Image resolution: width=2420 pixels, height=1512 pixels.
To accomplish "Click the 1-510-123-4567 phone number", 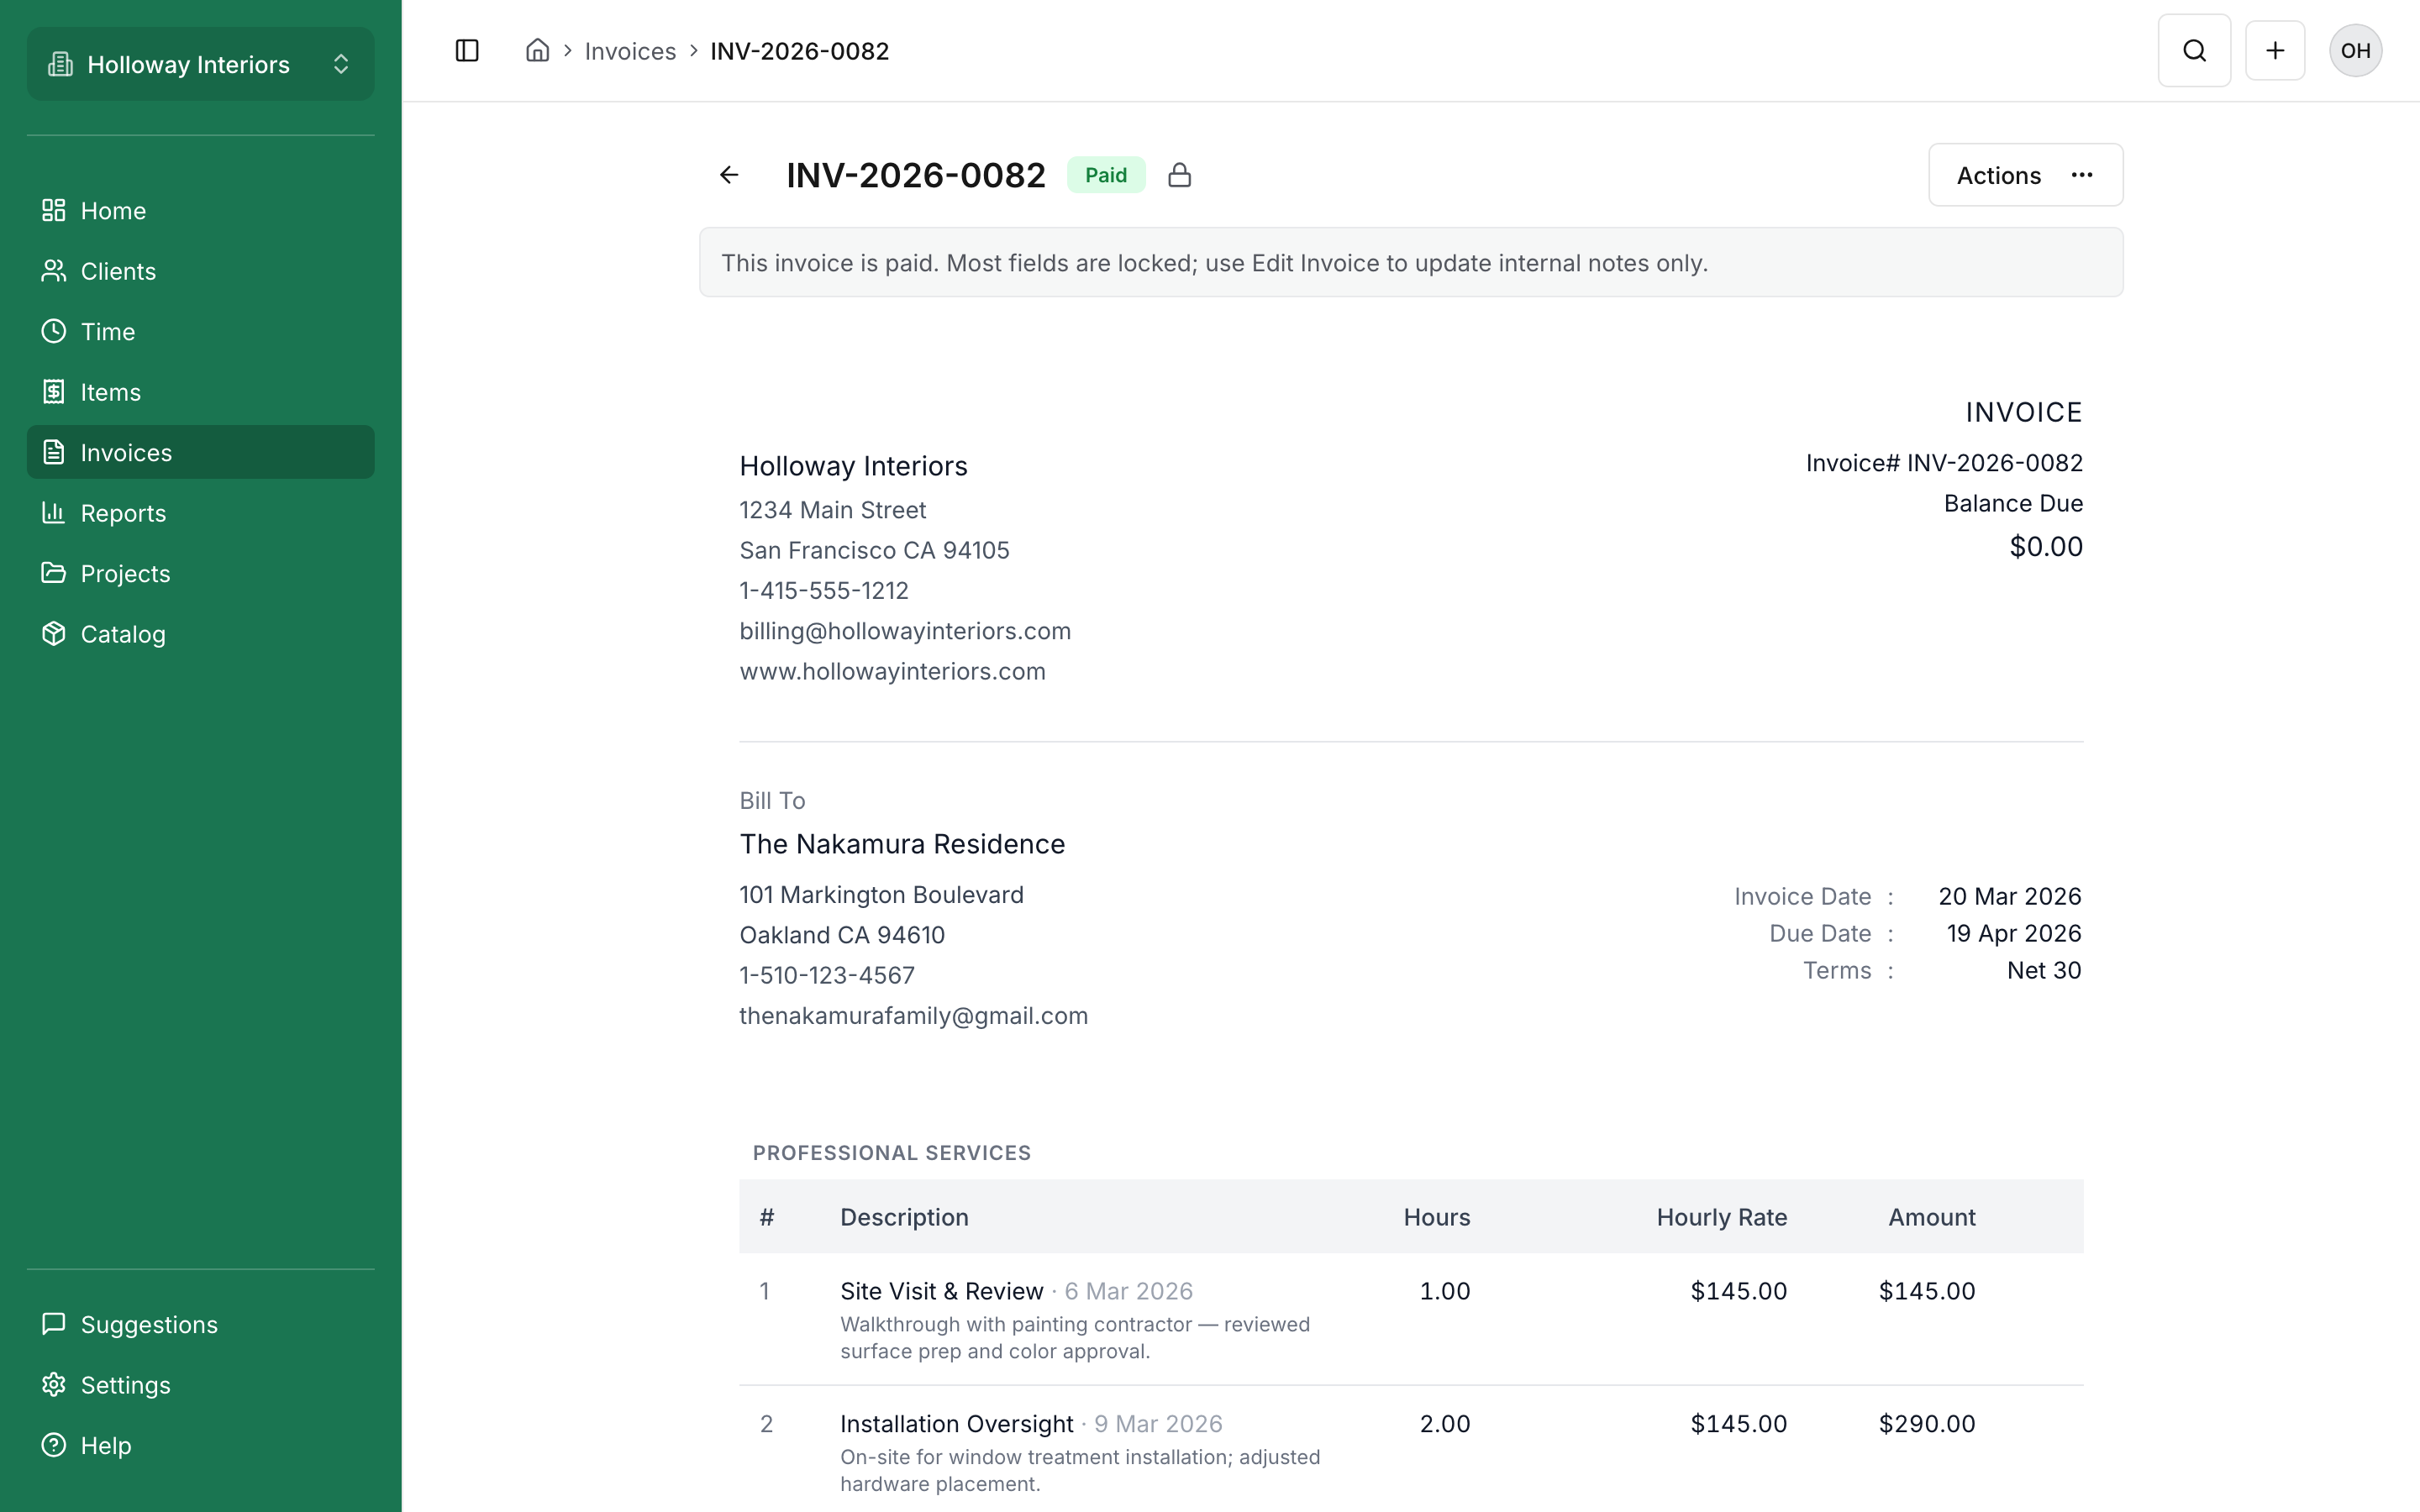I will [x=827, y=975].
